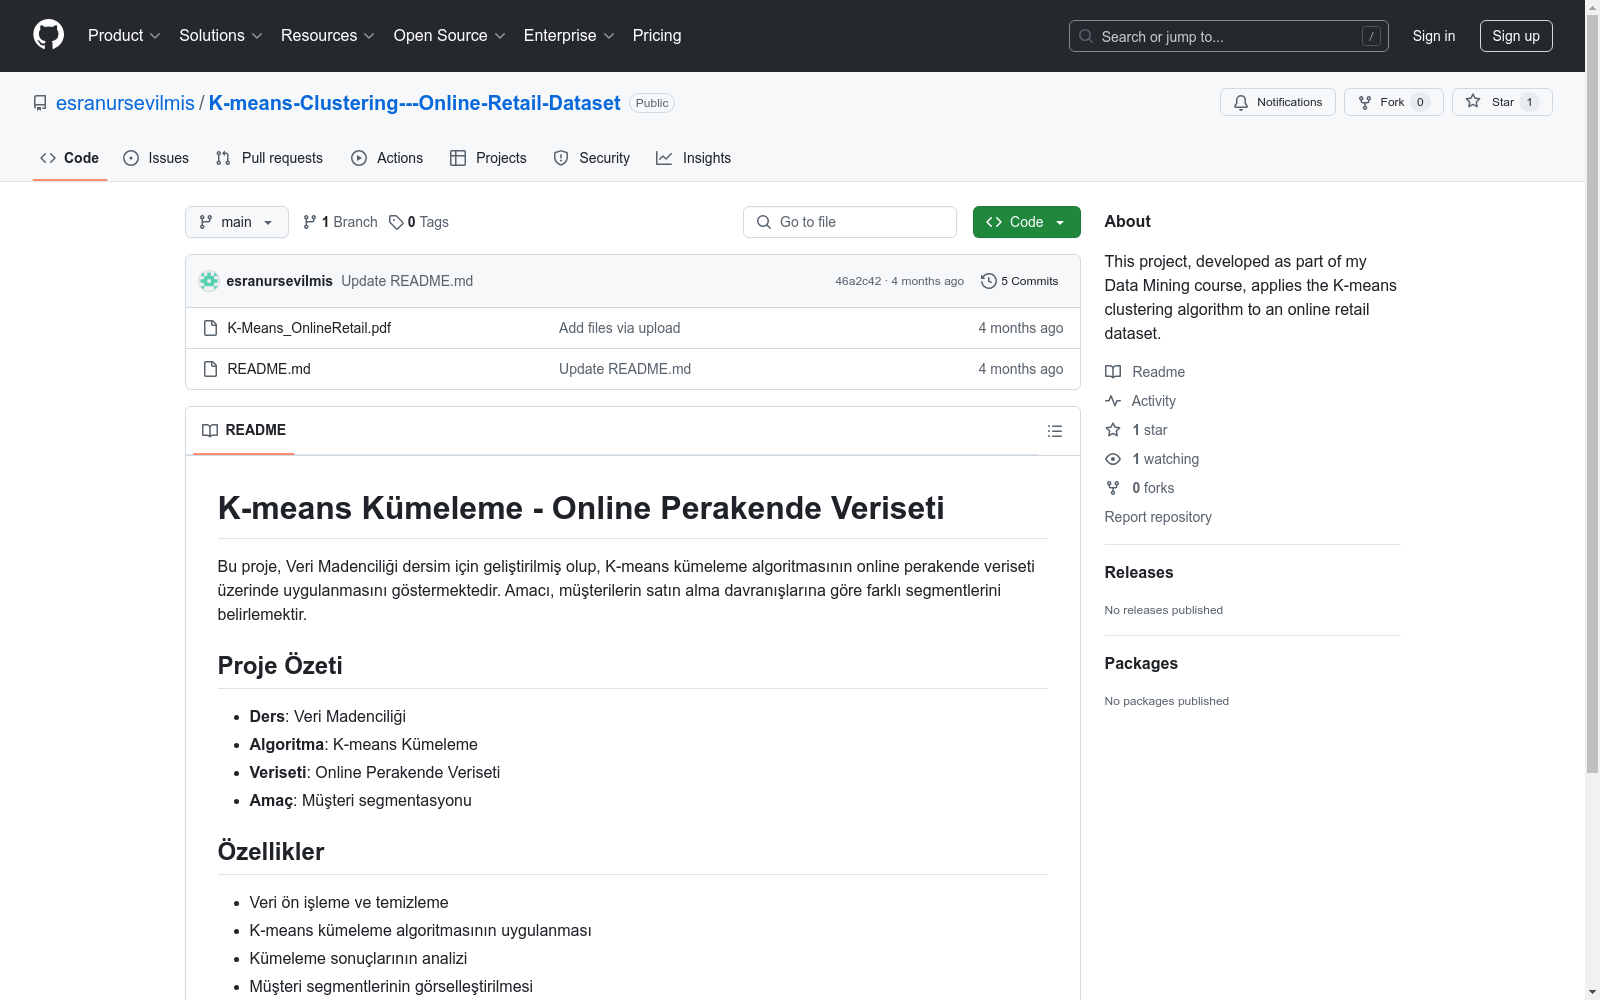This screenshot has height=1000, width=1600.
Task: Click the "No packages published" text
Action: pyautogui.click(x=1166, y=701)
